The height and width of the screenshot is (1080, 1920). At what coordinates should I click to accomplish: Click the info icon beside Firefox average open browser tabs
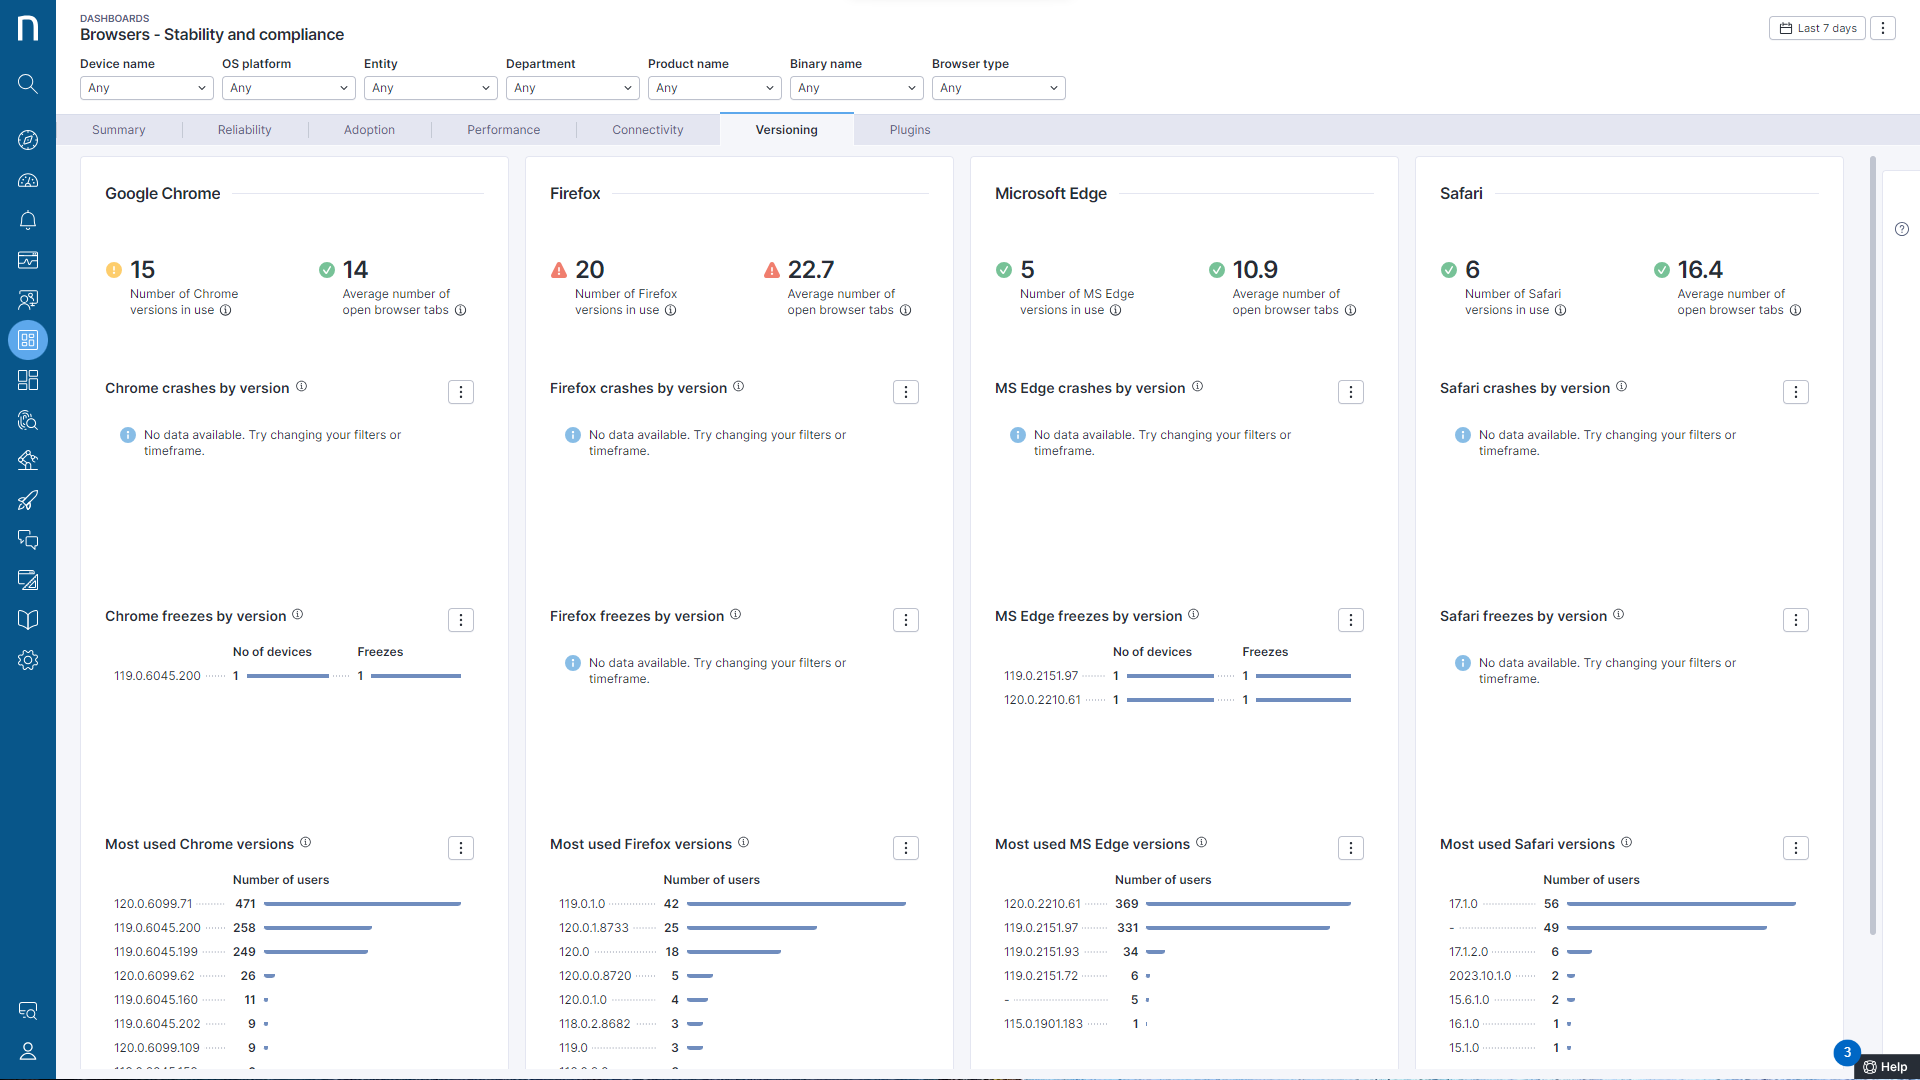point(906,310)
